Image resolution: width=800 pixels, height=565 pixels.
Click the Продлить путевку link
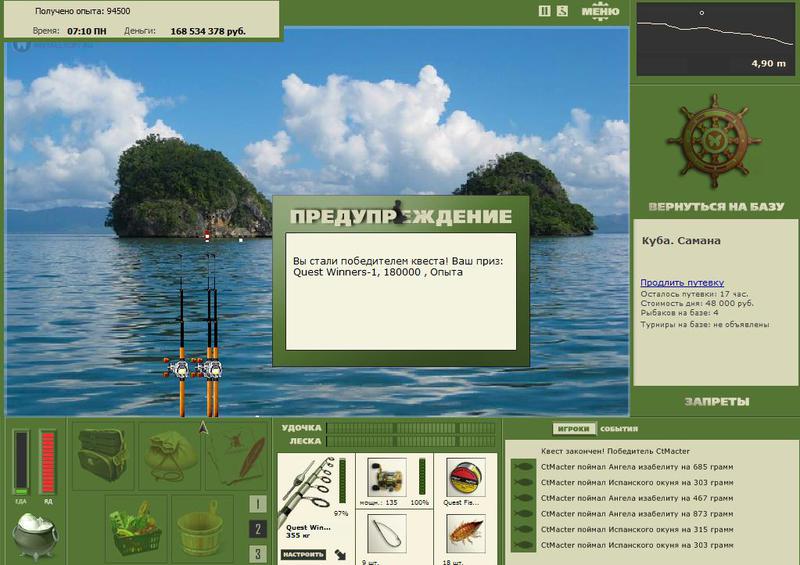pyautogui.click(x=682, y=282)
